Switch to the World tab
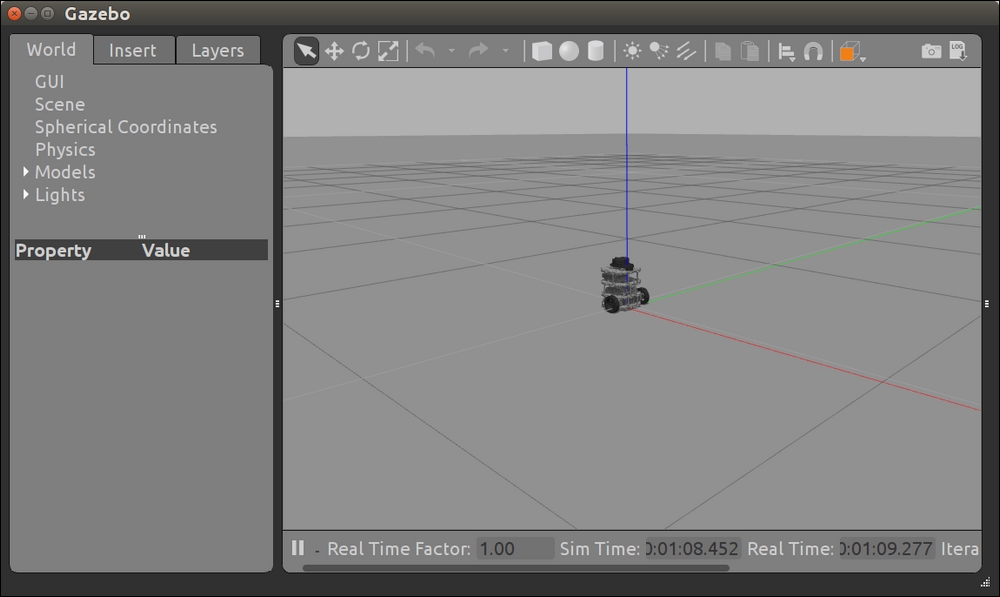 pyautogui.click(x=51, y=50)
